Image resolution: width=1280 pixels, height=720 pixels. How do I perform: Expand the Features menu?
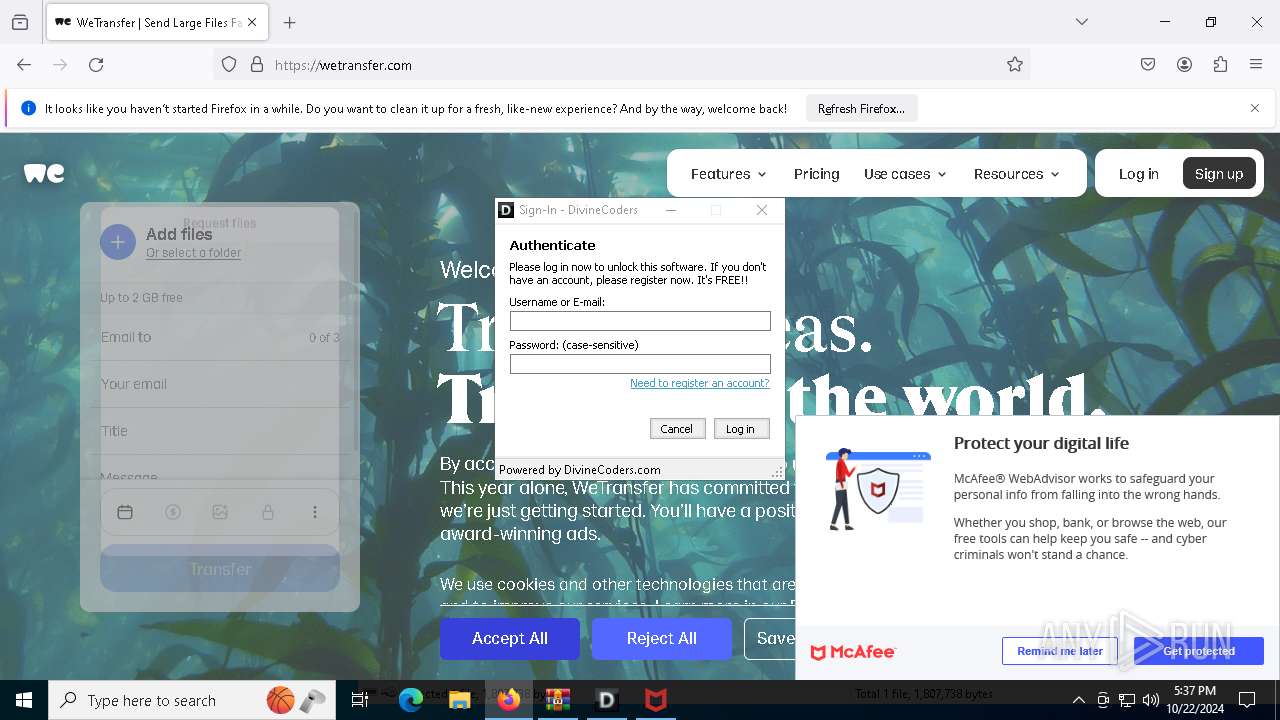tap(729, 174)
